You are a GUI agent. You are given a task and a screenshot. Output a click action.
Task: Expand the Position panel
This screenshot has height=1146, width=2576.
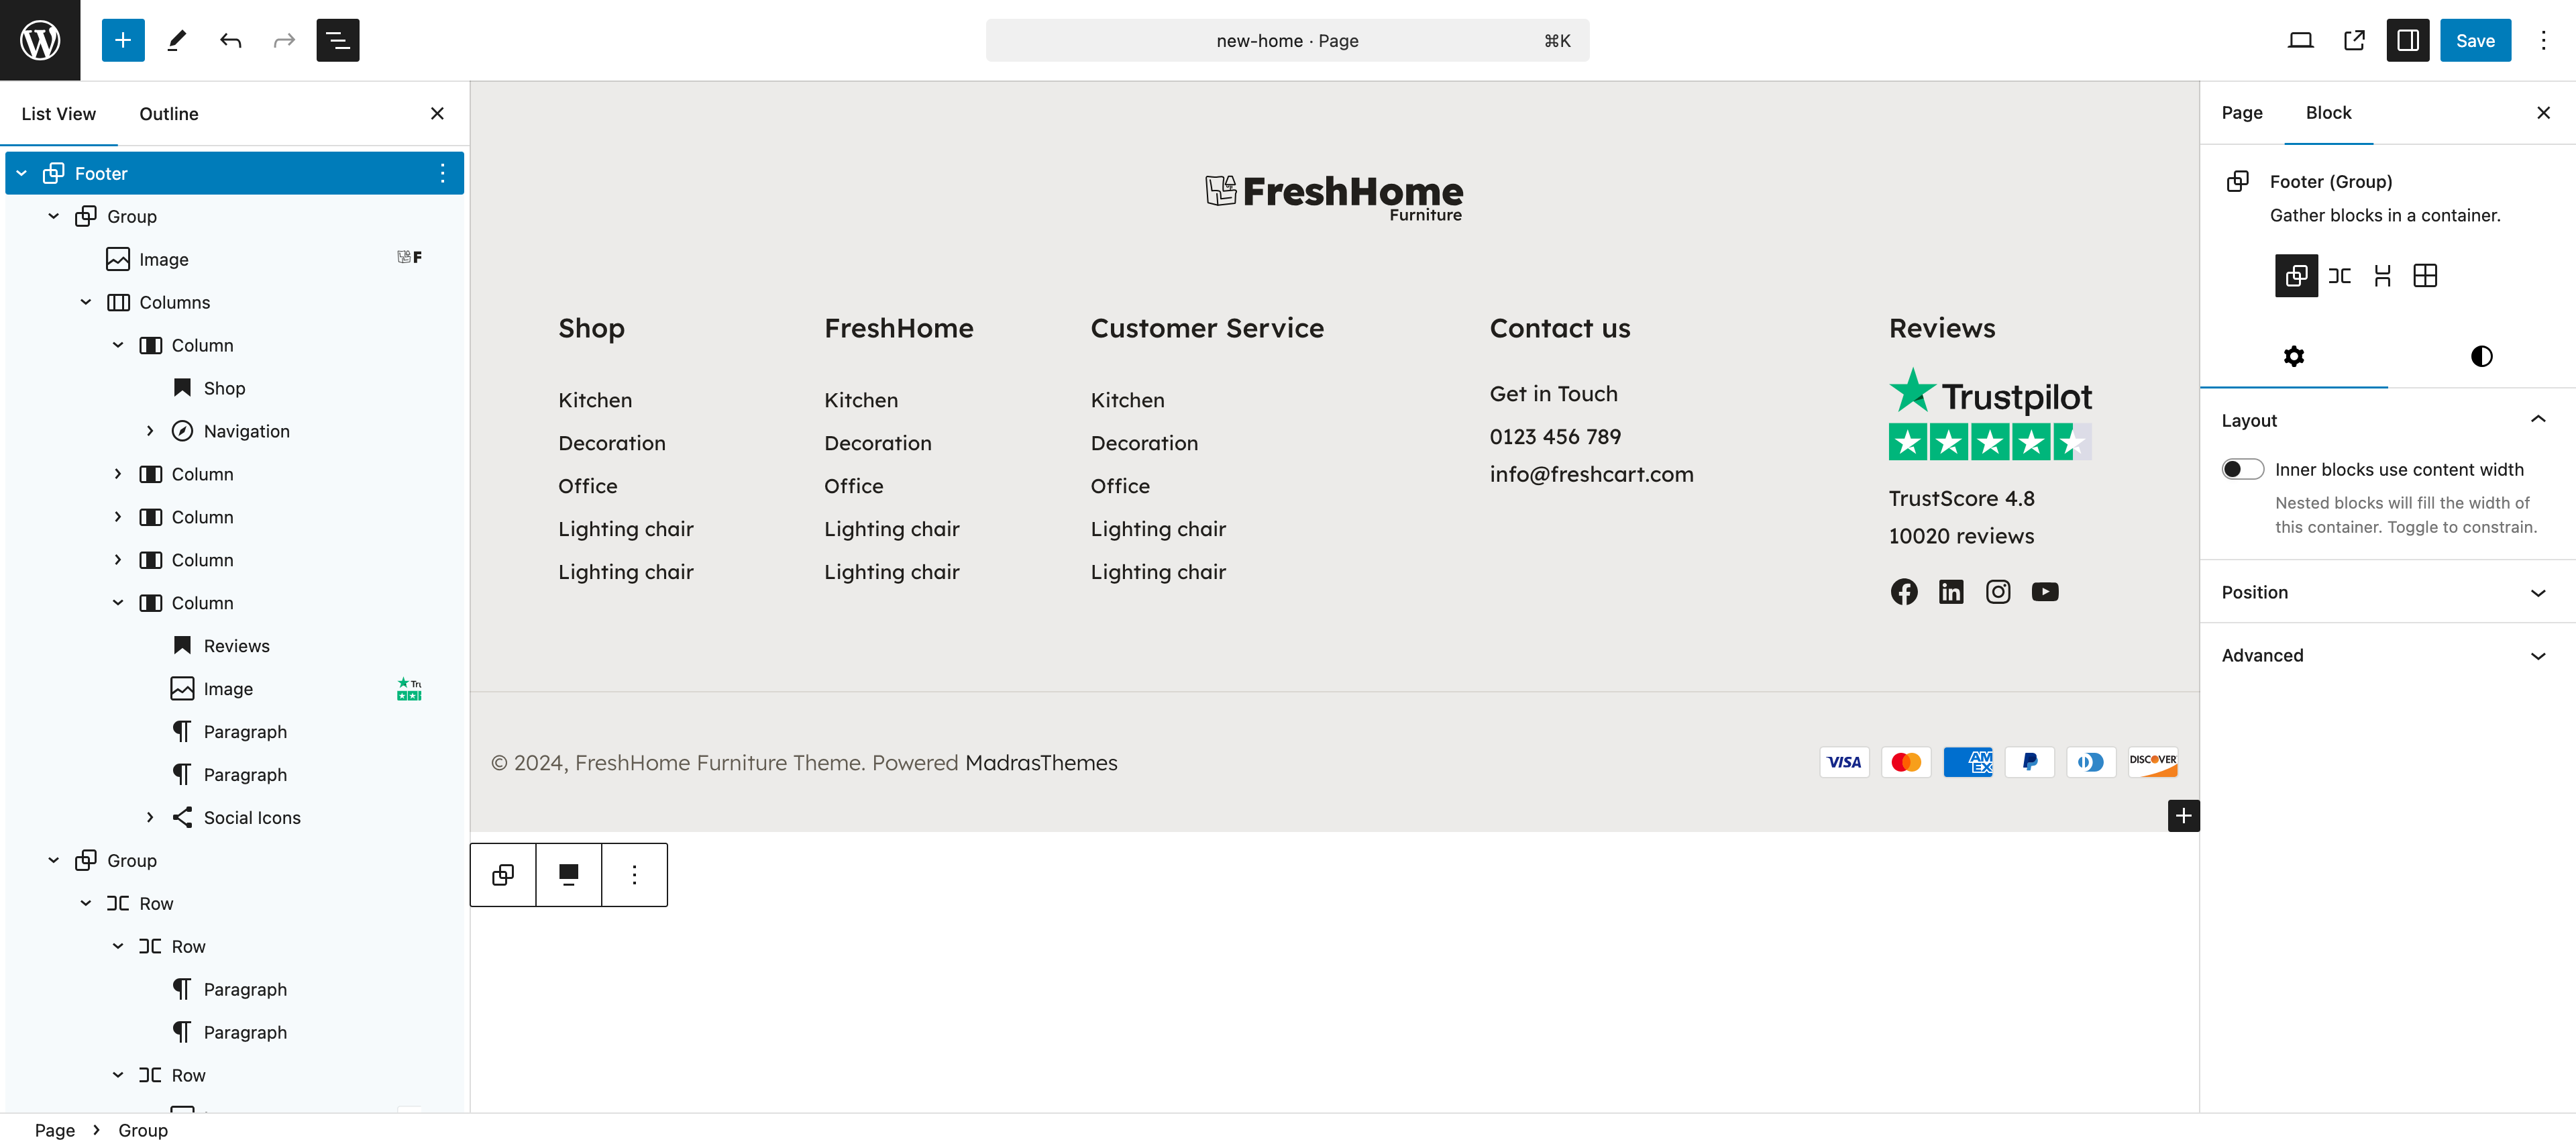(2387, 592)
